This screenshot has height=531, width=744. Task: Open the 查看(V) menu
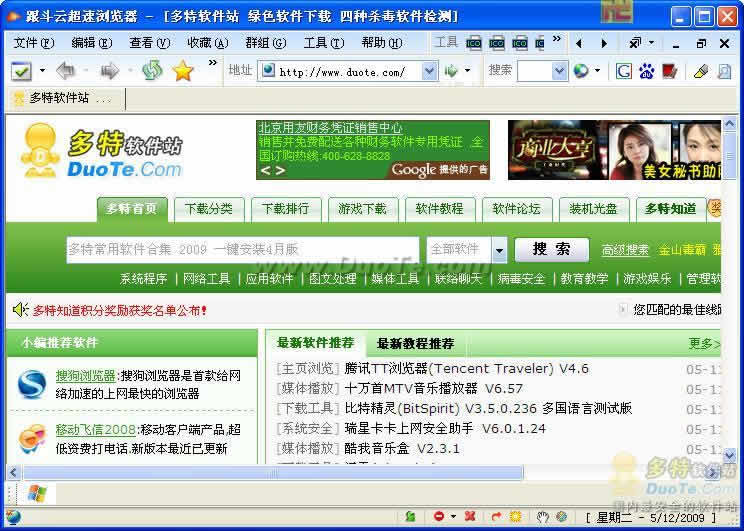pyautogui.click(x=149, y=43)
